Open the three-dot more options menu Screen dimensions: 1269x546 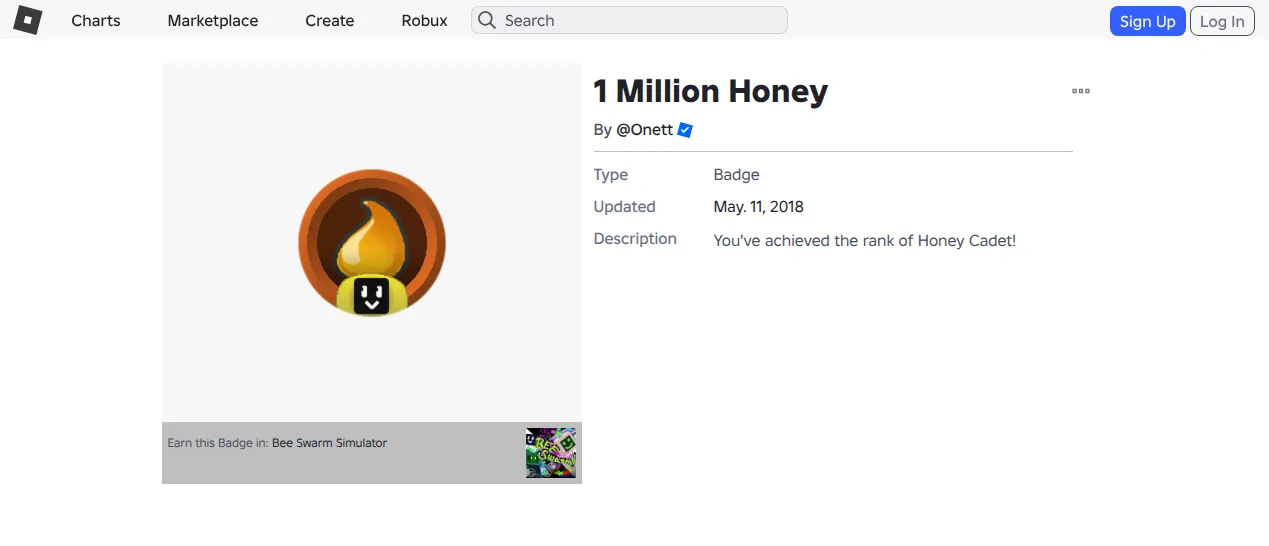1081,91
